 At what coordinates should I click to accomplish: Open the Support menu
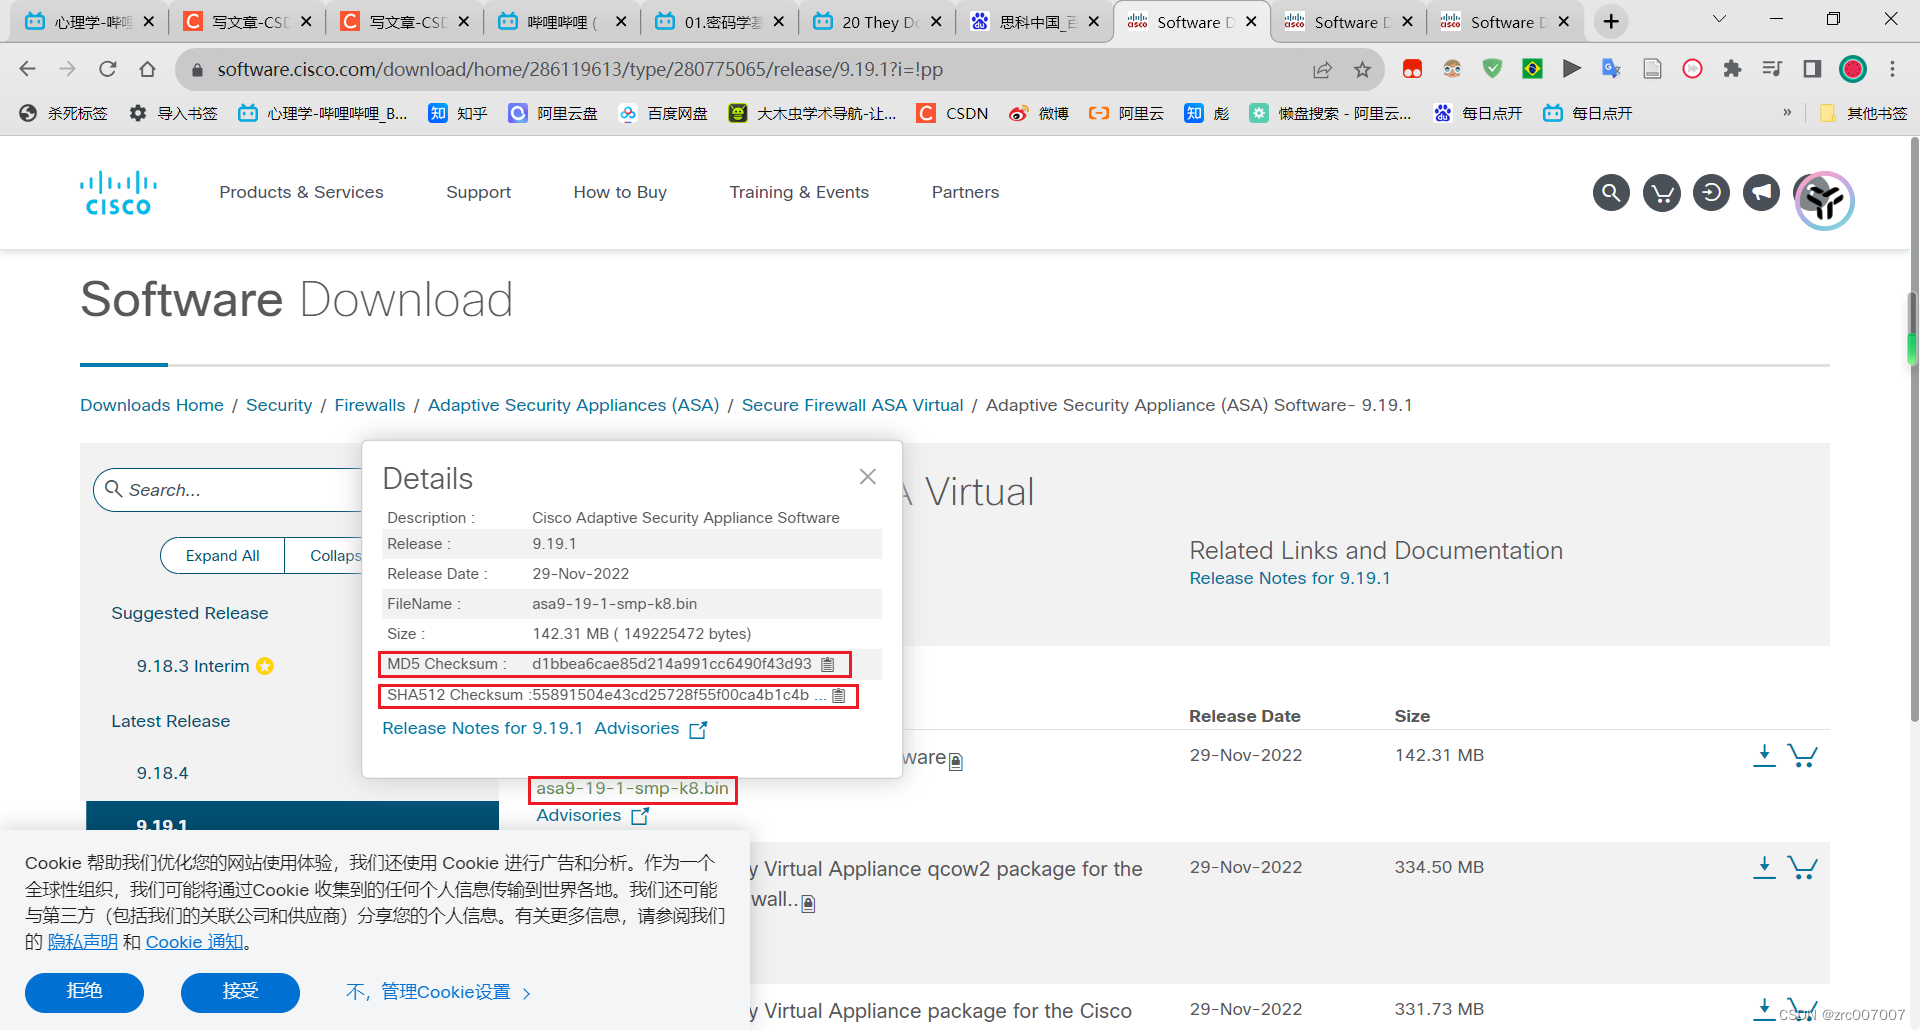point(478,192)
